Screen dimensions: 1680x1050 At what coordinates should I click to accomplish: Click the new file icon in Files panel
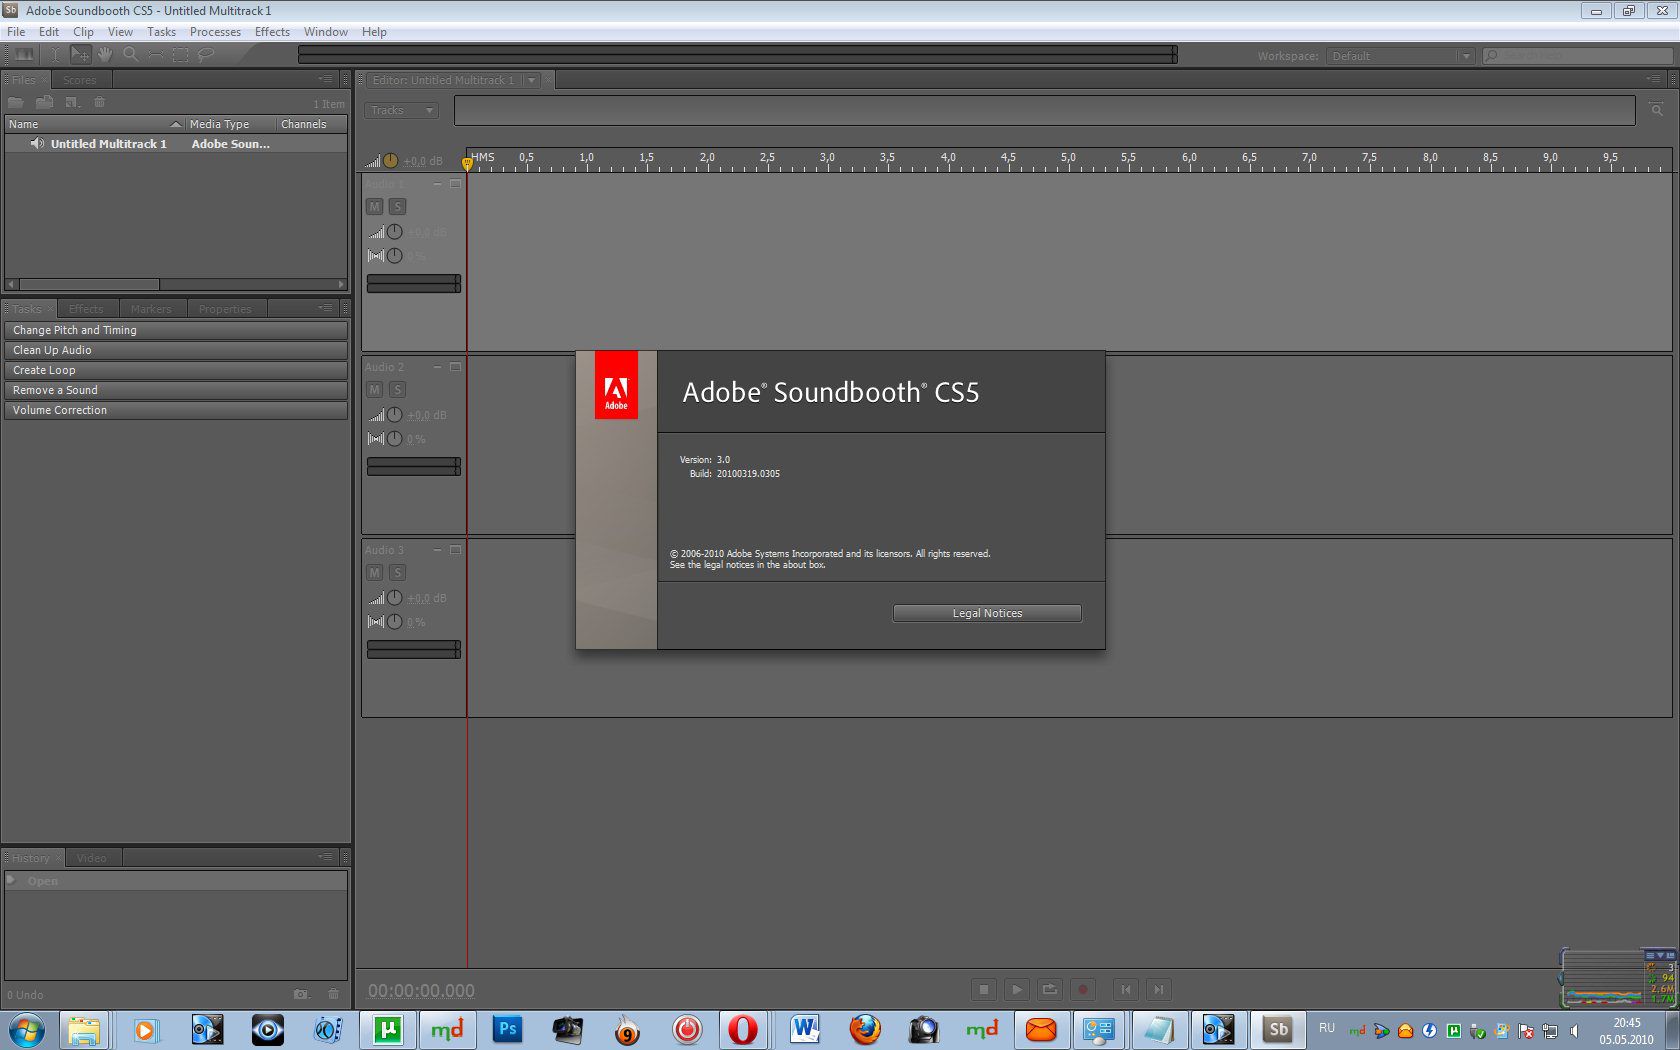point(72,102)
